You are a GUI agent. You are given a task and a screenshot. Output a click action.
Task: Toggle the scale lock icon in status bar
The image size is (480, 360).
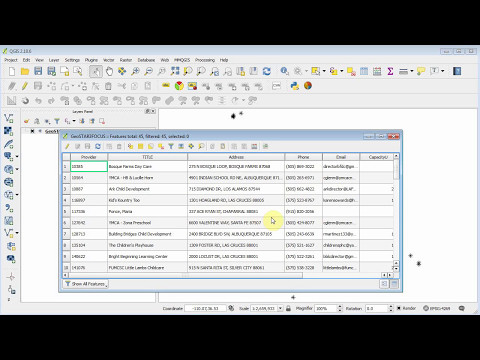288,308
